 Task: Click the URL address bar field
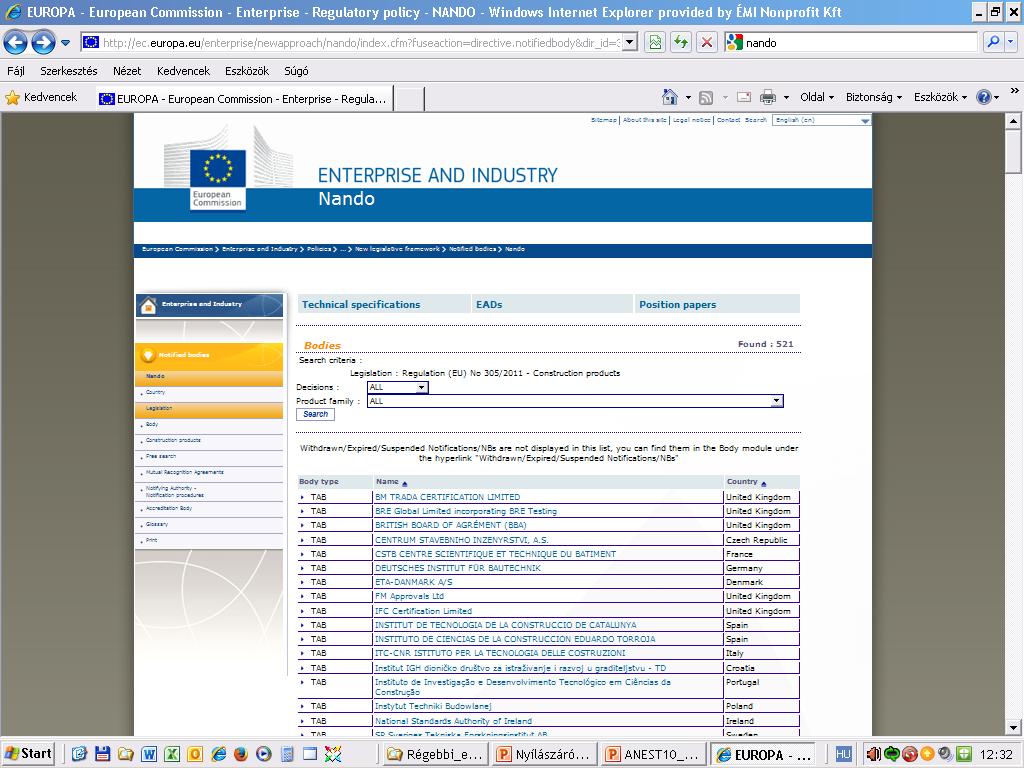[x=359, y=43]
